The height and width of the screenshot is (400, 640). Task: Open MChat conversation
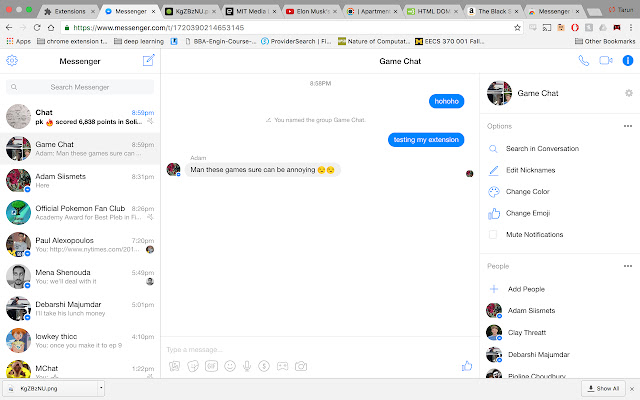click(80, 369)
